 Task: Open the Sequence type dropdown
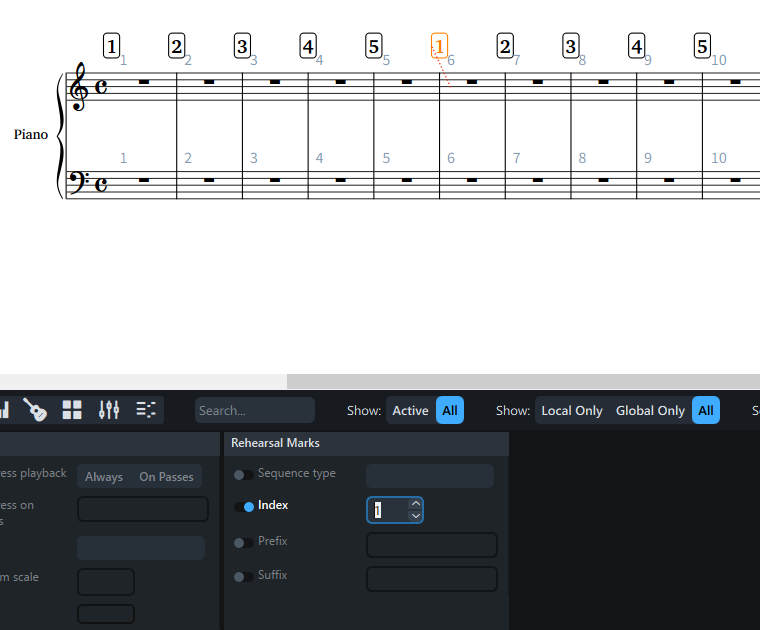(x=430, y=476)
